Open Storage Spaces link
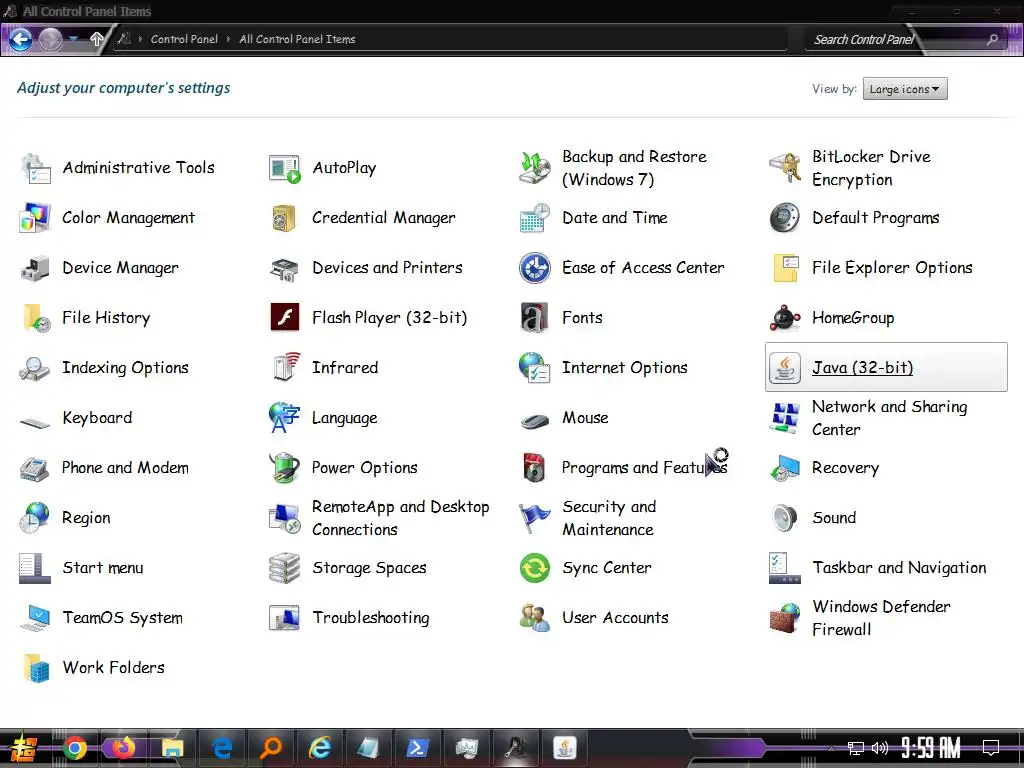 [369, 568]
